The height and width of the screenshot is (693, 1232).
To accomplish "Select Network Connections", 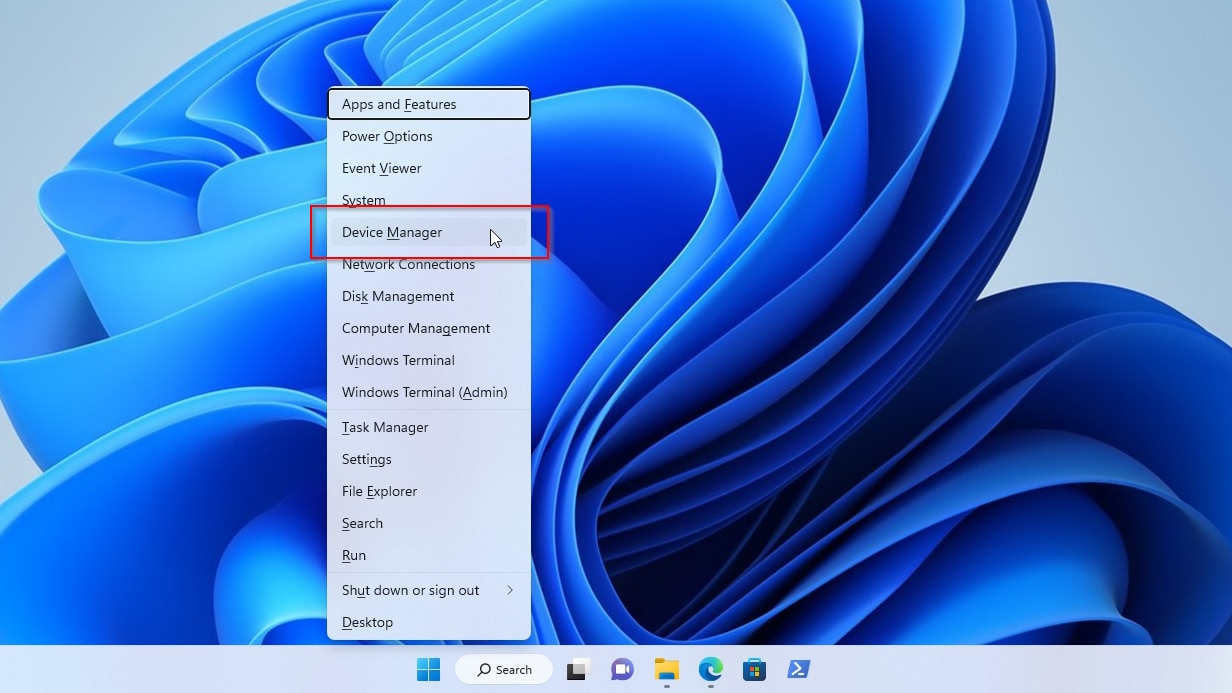I will pyautogui.click(x=408, y=264).
